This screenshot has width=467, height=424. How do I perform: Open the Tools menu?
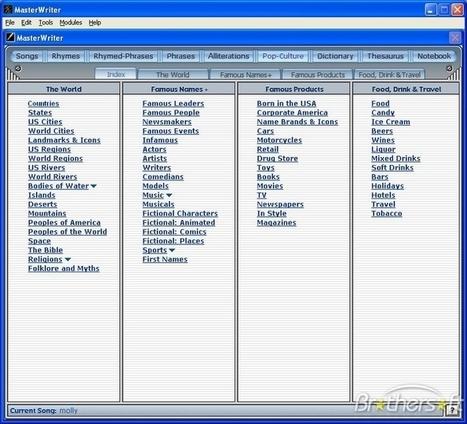pos(46,23)
